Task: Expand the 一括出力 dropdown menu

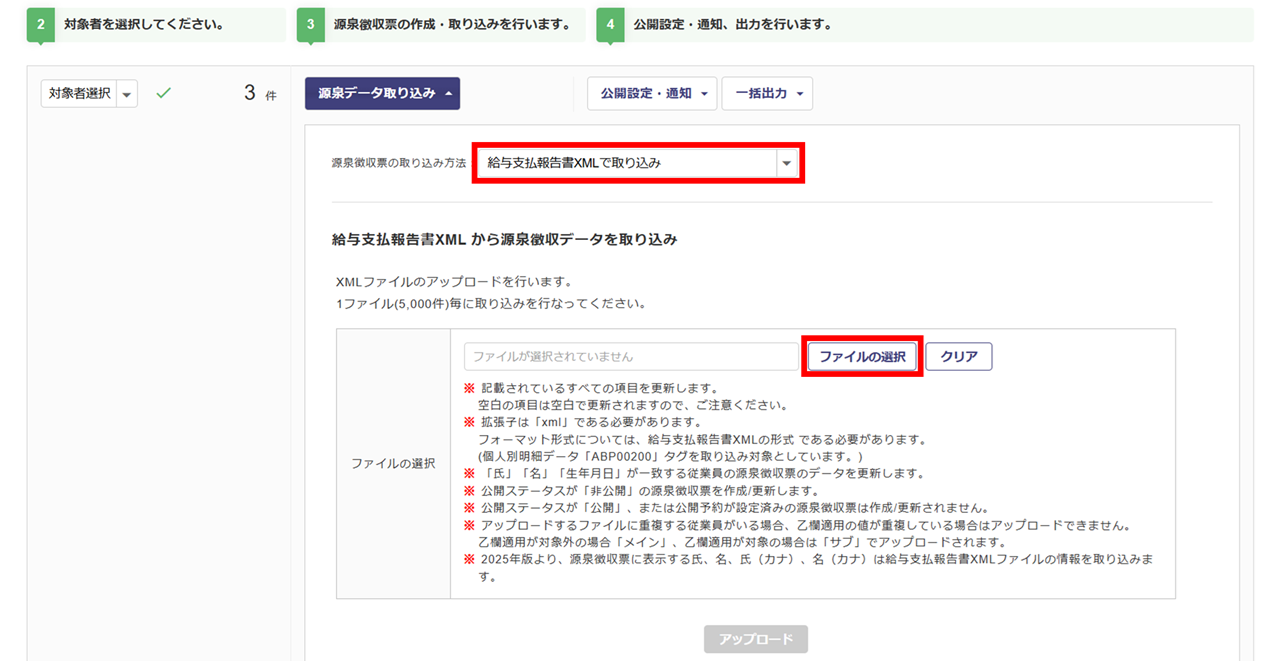Action: tap(767, 93)
